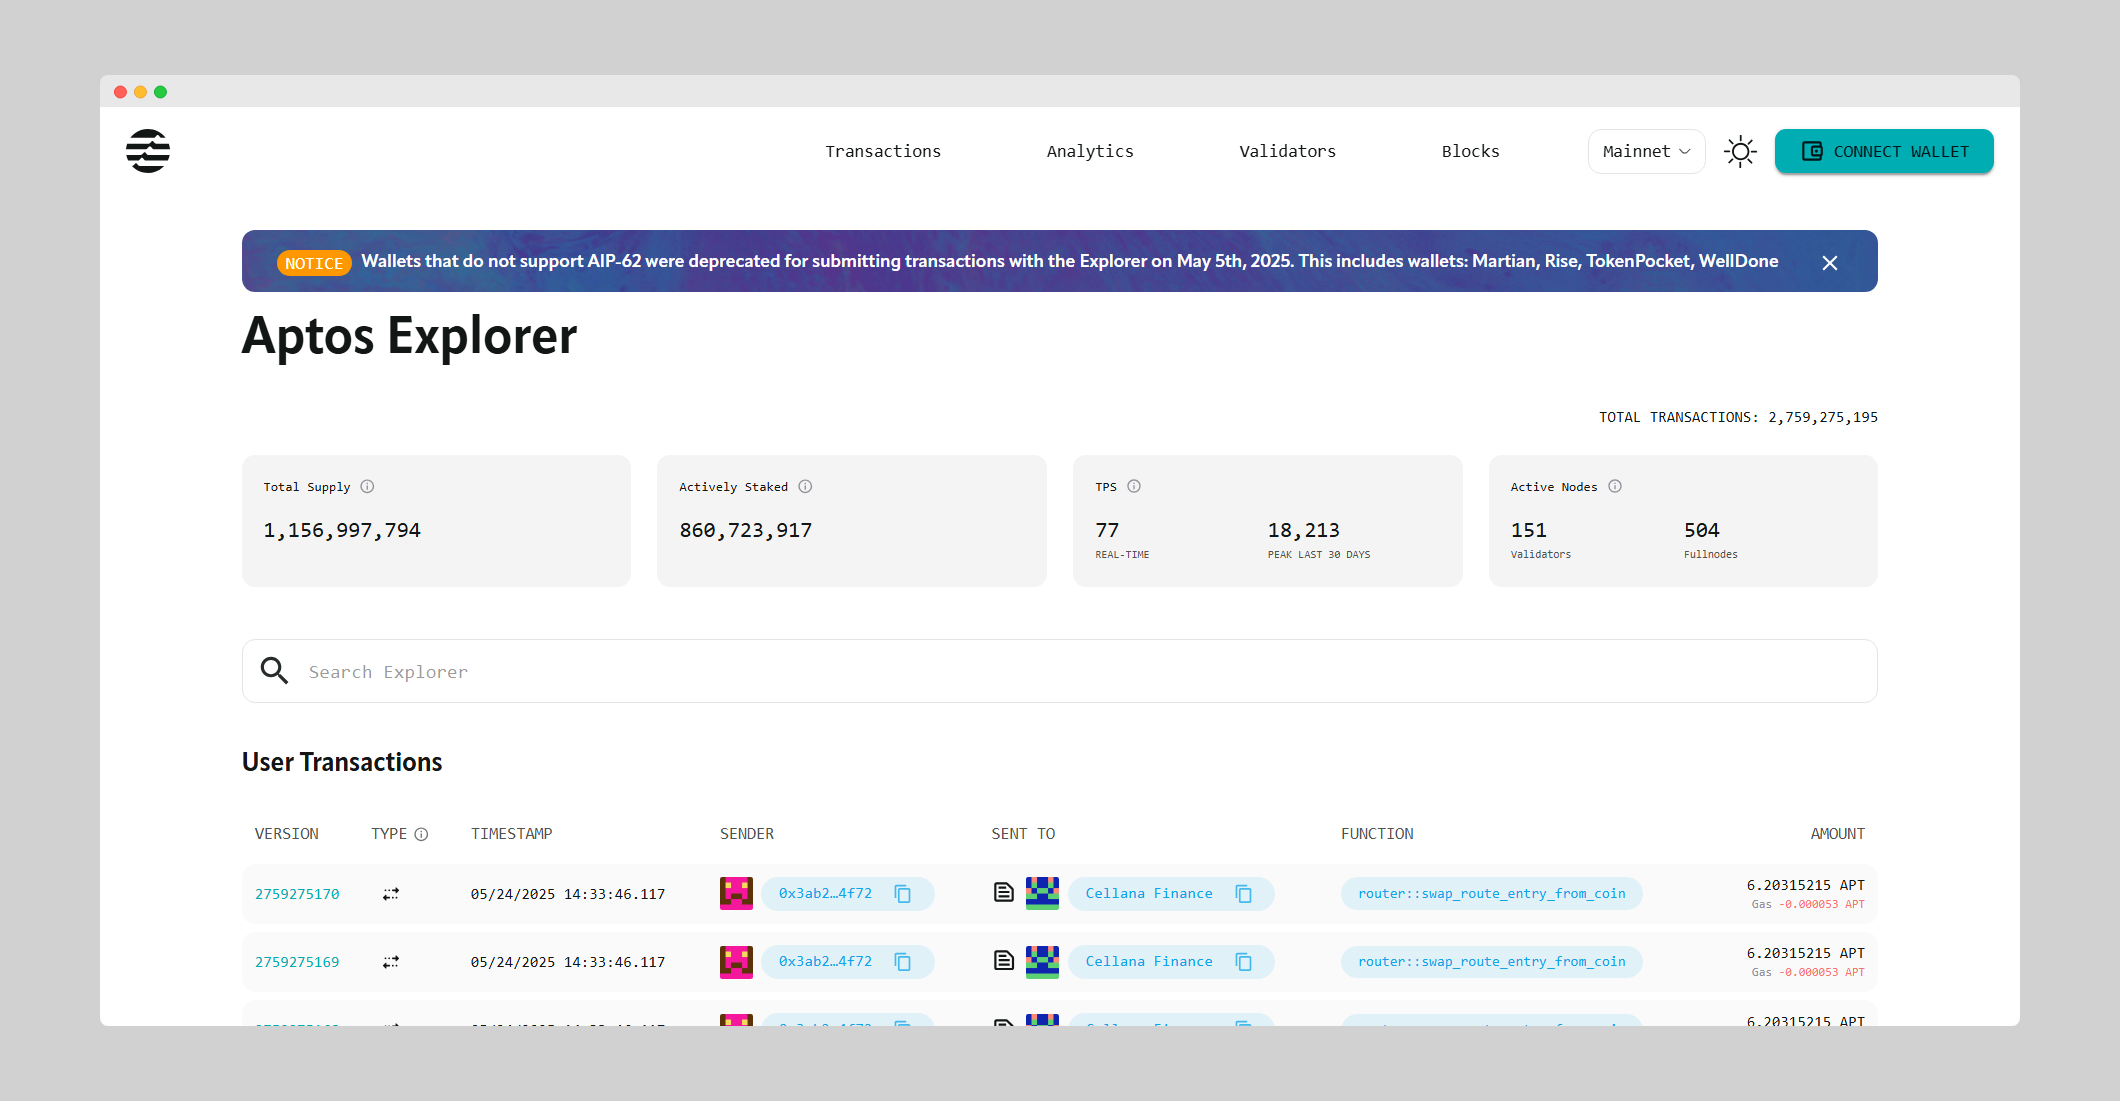2120x1101 pixels.
Task: Open sender 0x3ab2…4f72 in row 2759275170
Action: [825, 894]
